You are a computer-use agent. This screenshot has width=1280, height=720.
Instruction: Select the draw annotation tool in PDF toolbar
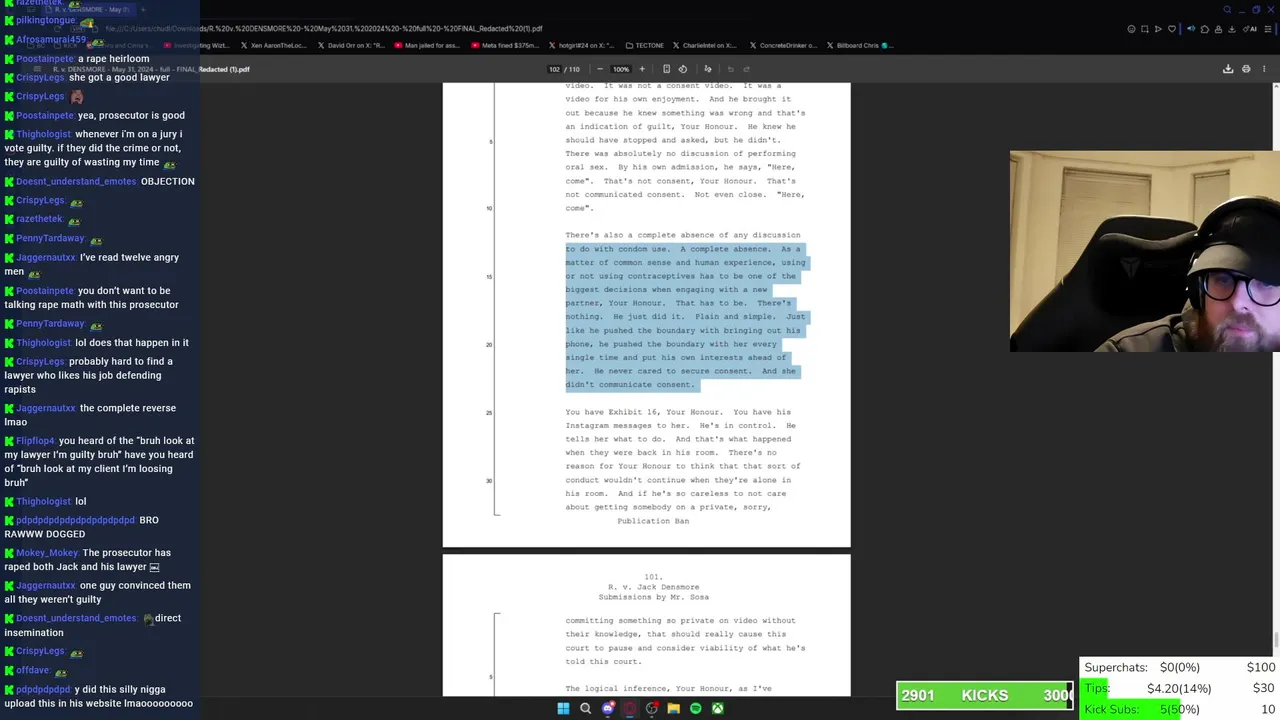(x=708, y=69)
